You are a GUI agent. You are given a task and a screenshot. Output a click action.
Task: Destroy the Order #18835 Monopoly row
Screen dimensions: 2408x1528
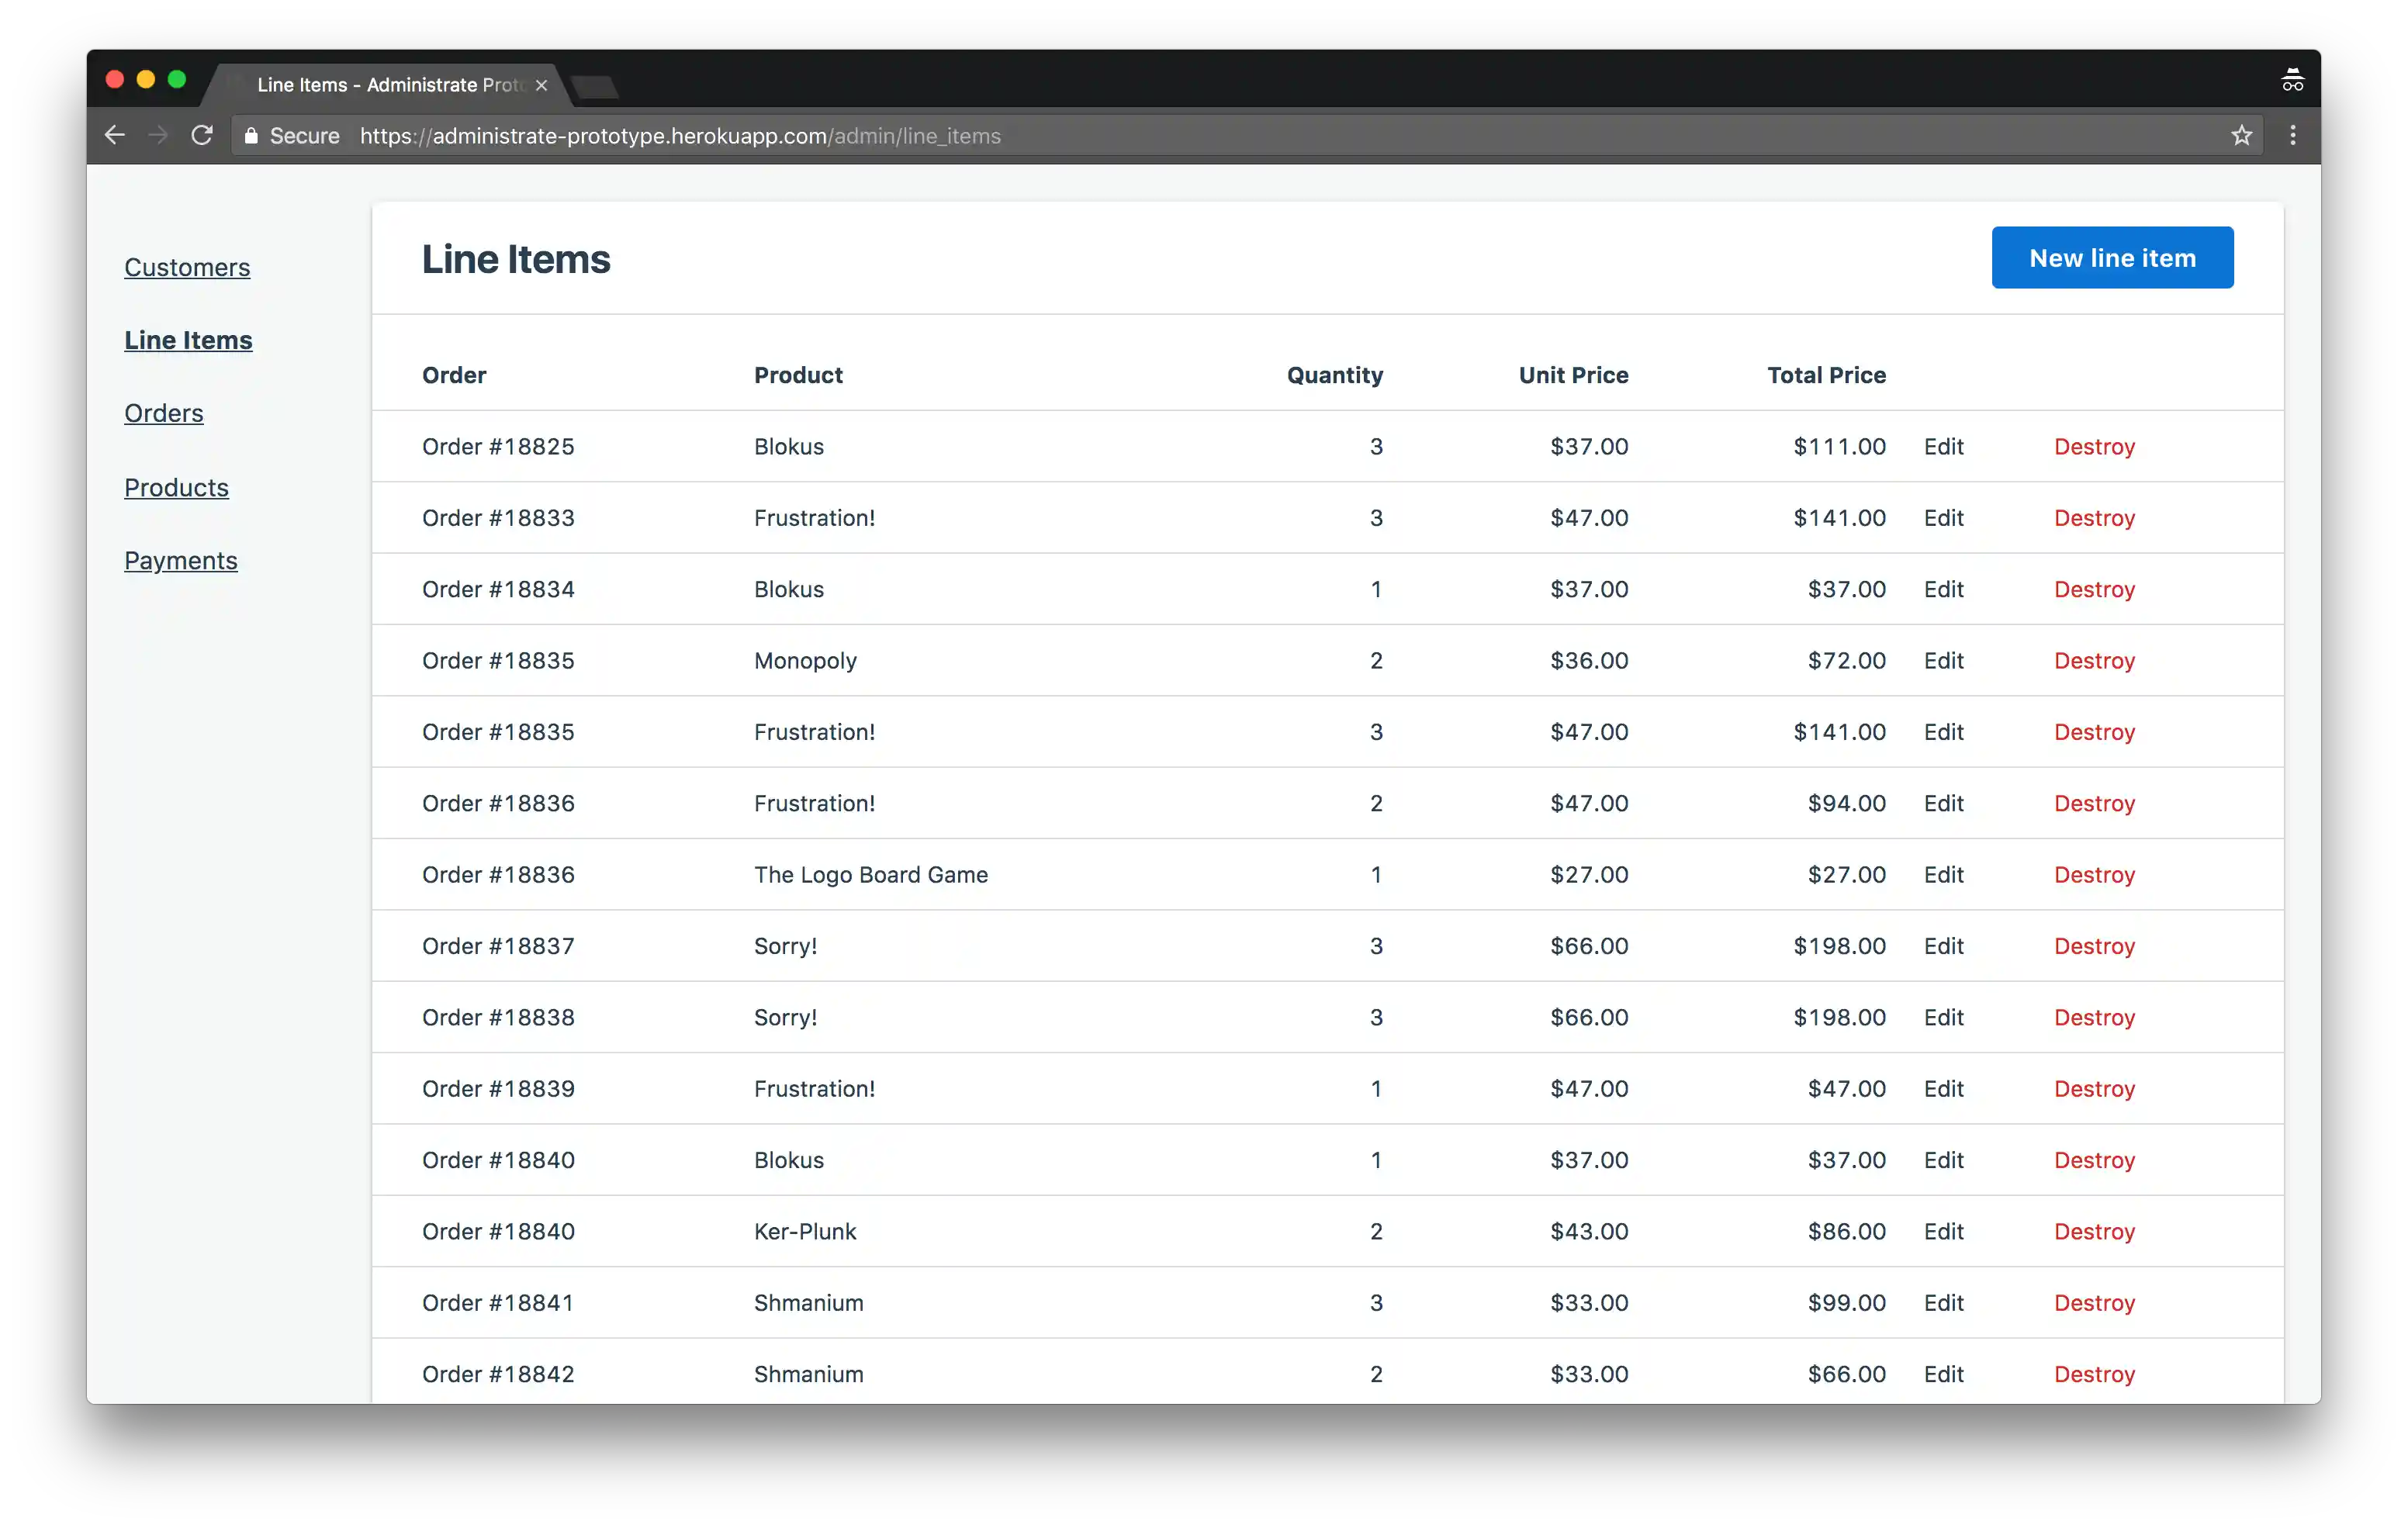[x=2094, y=660]
